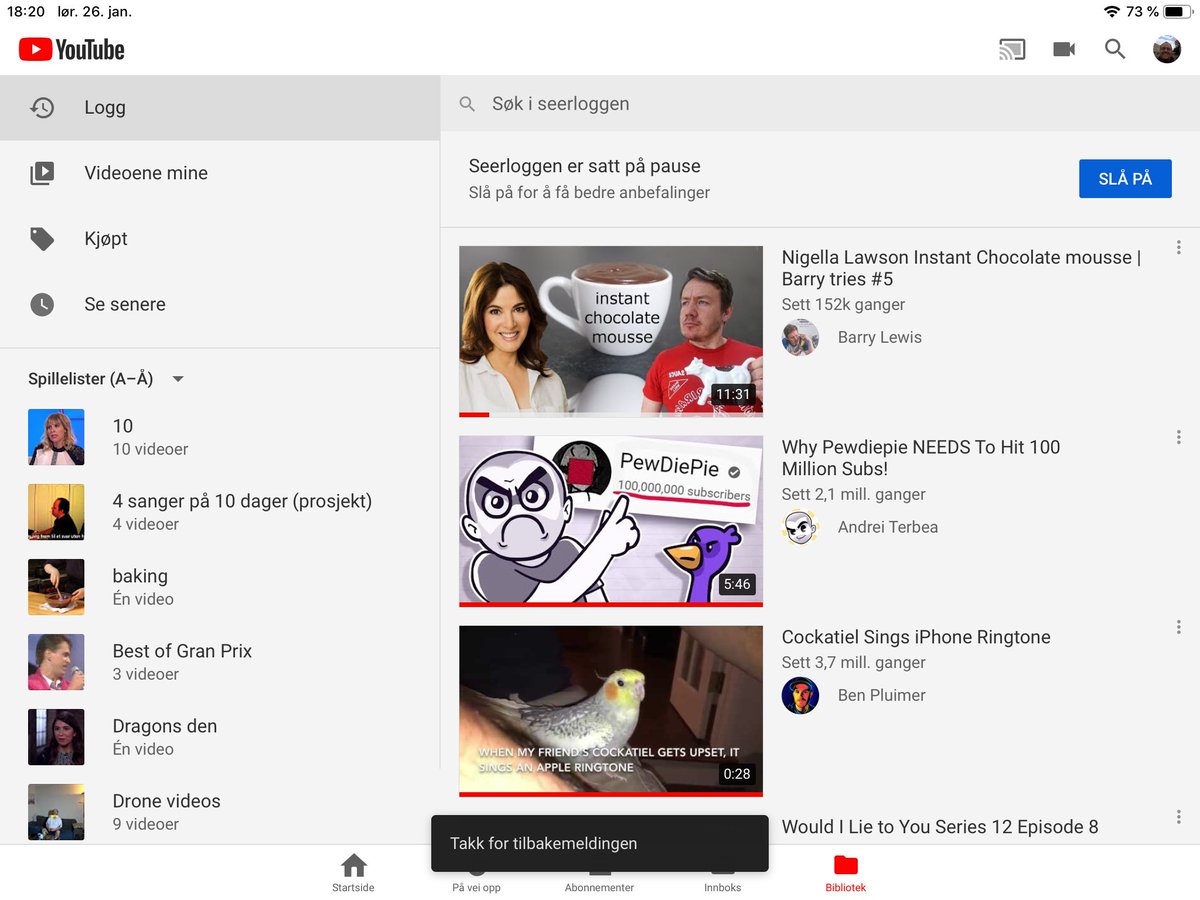Open options for the Pewdiepie video

[1179, 437]
